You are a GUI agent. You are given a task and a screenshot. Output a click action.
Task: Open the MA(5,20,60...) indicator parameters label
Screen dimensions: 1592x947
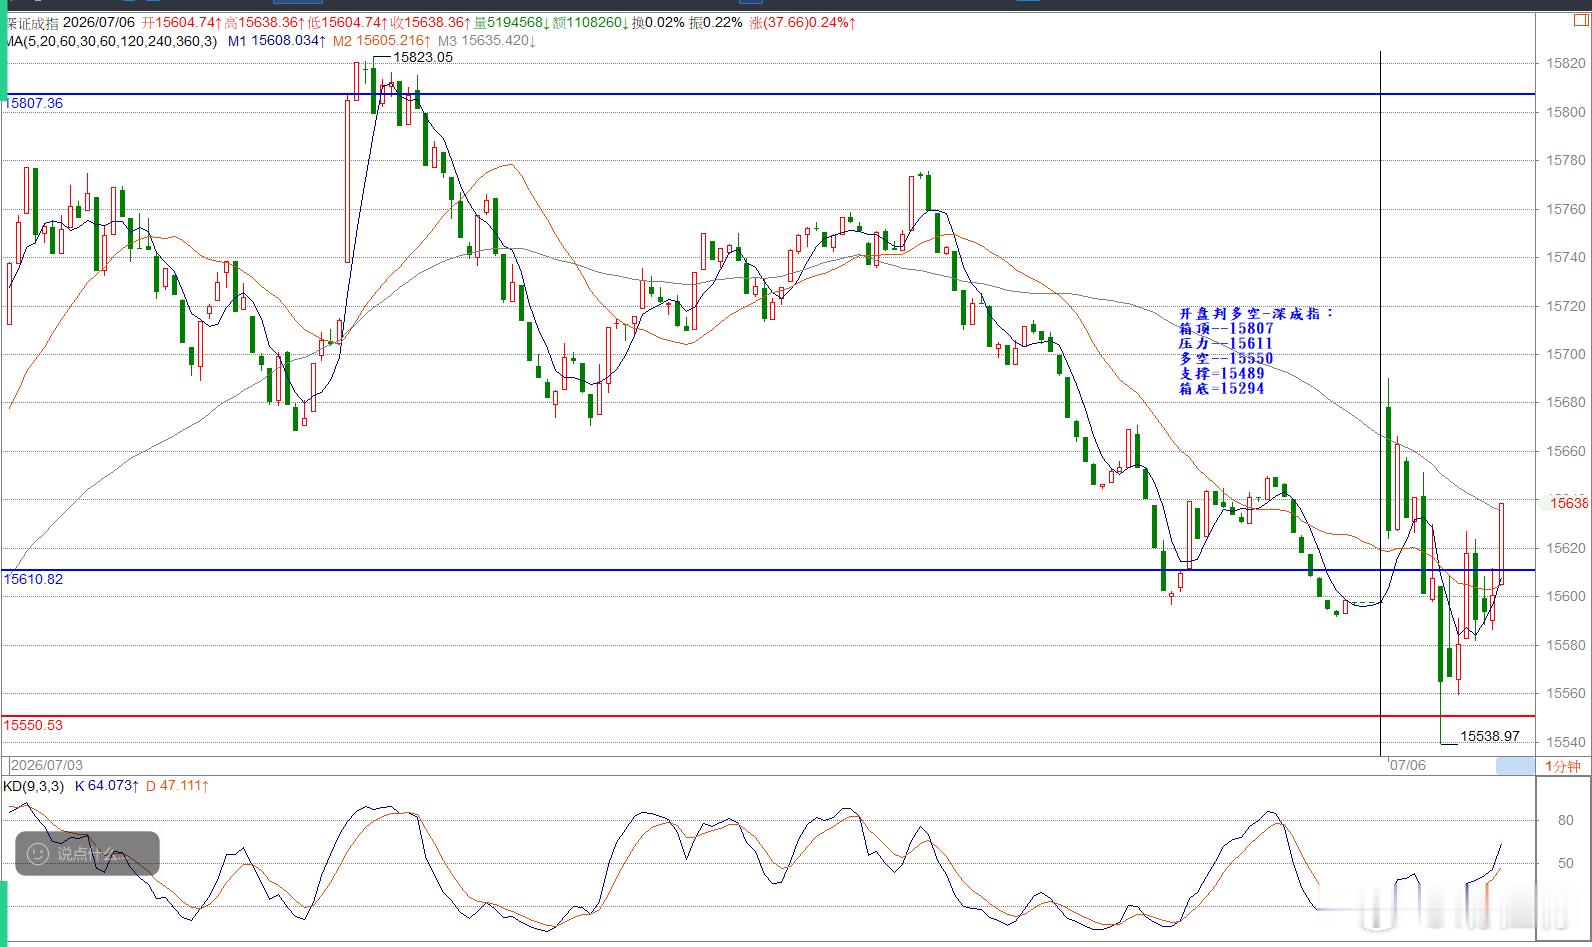[x=109, y=41]
